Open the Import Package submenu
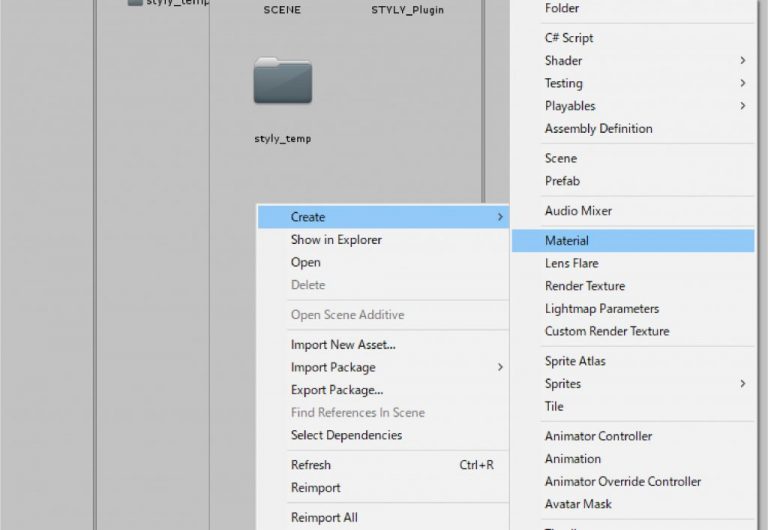This screenshot has height=530, width=768. [333, 368]
